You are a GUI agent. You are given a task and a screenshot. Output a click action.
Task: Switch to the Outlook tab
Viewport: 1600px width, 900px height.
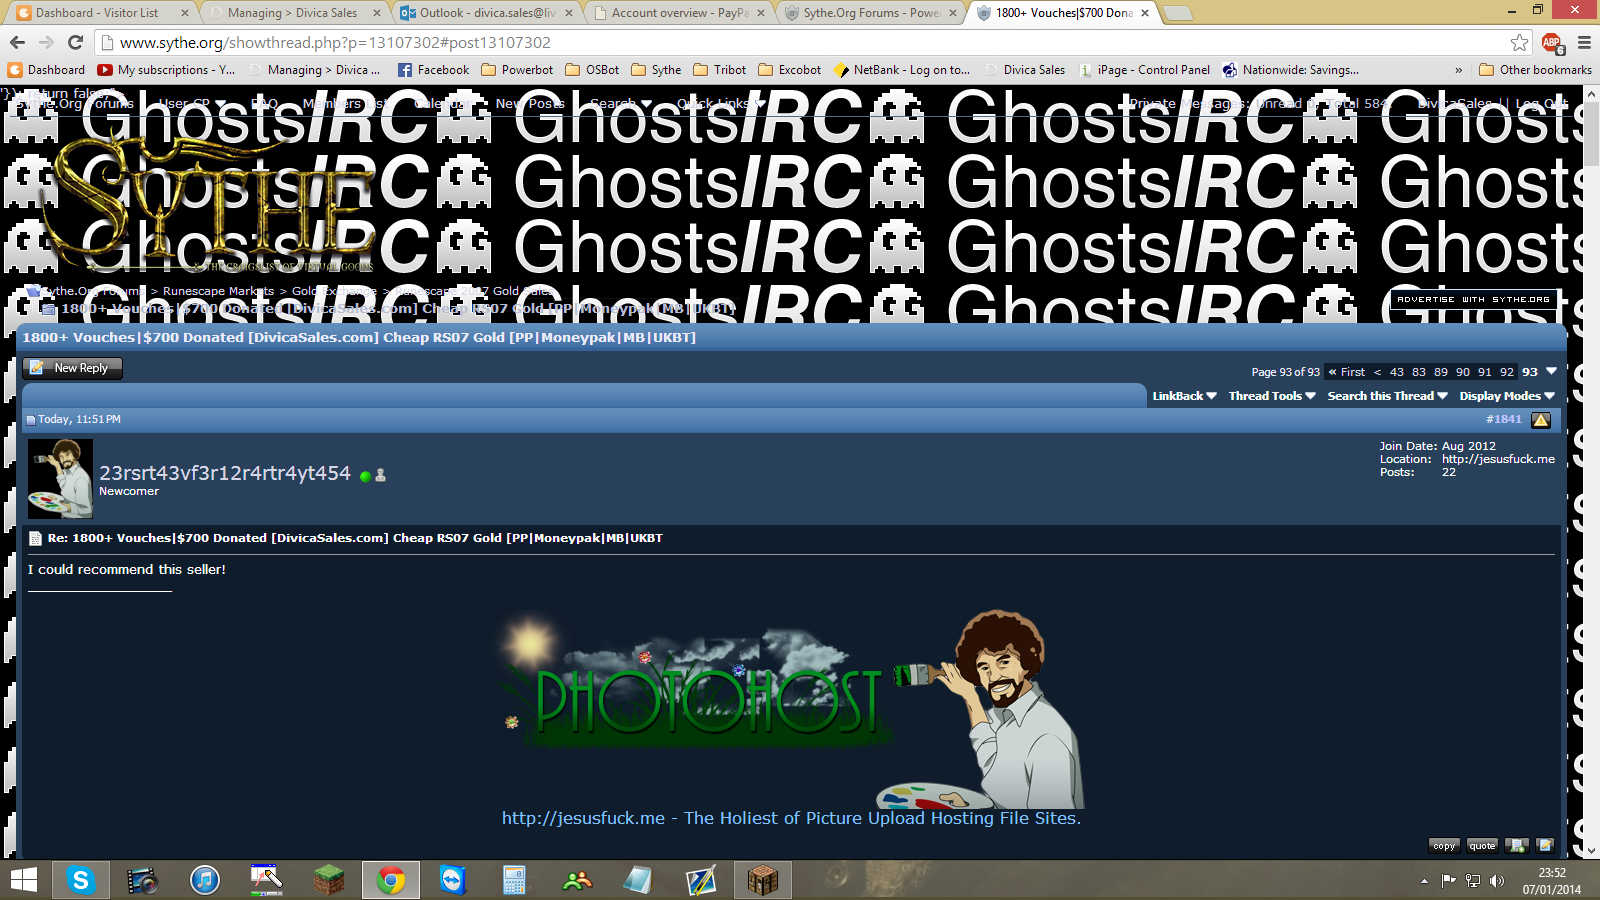[487, 13]
